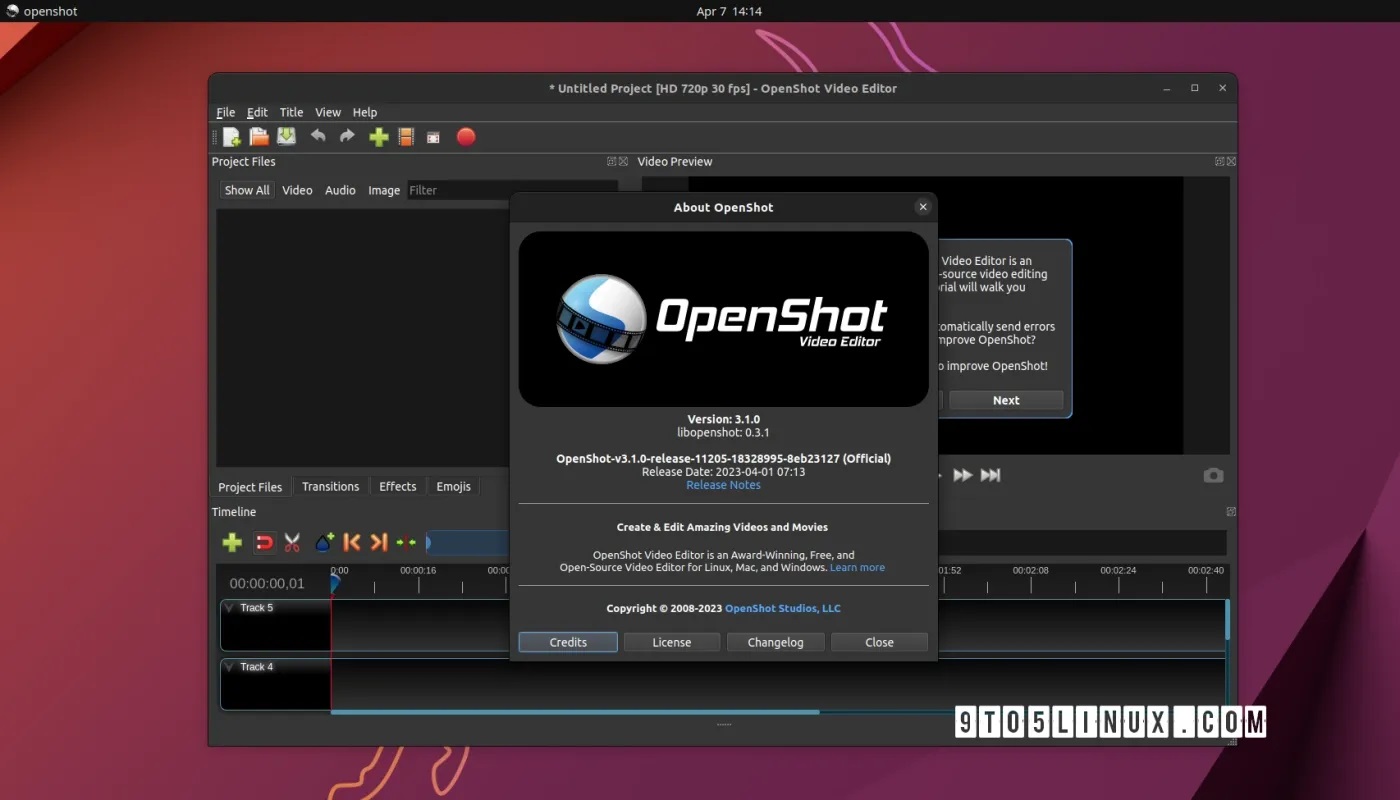The image size is (1400, 800).
Task: Close the About OpenShot dialog with X
Action: pos(923,207)
